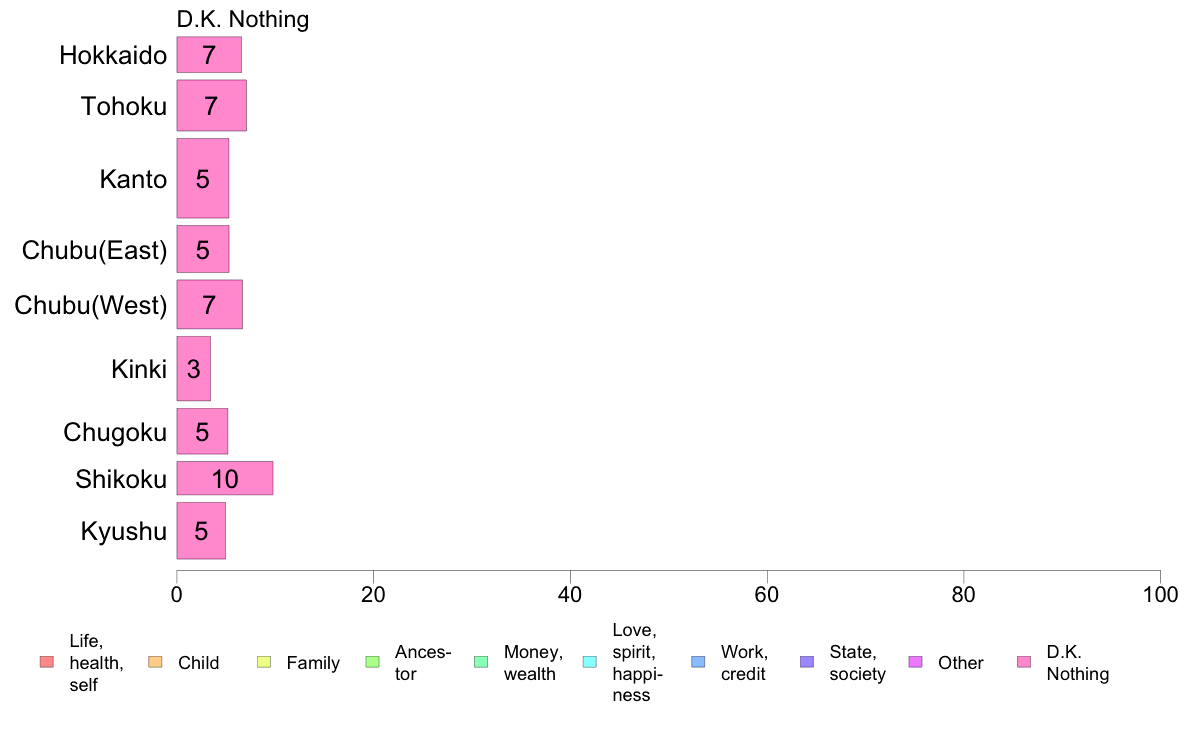Click the green Ancestor legend swatch

(373, 662)
